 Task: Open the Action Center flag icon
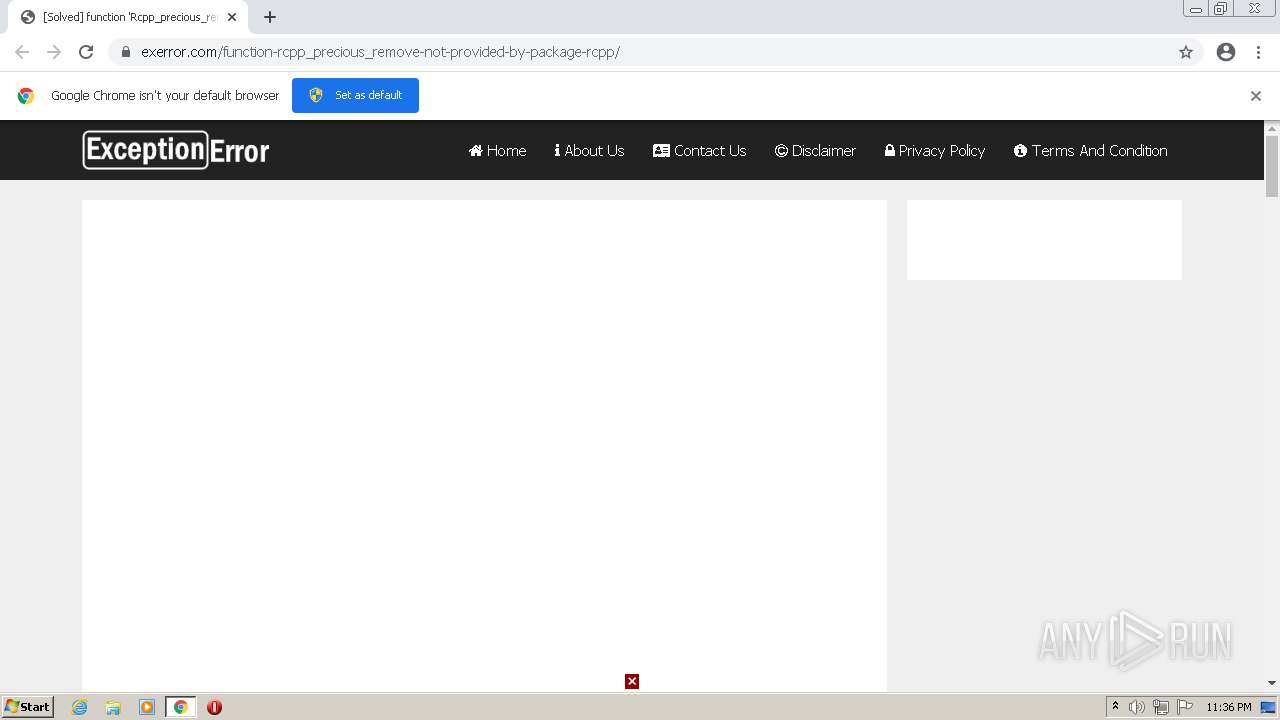tap(1185, 707)
